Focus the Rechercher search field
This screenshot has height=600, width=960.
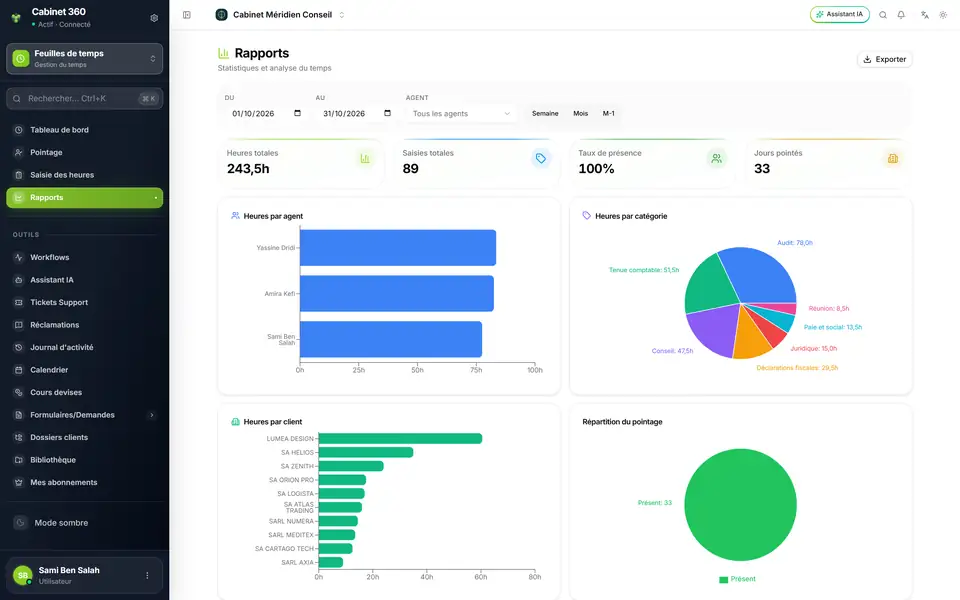(x=84, y=99)
